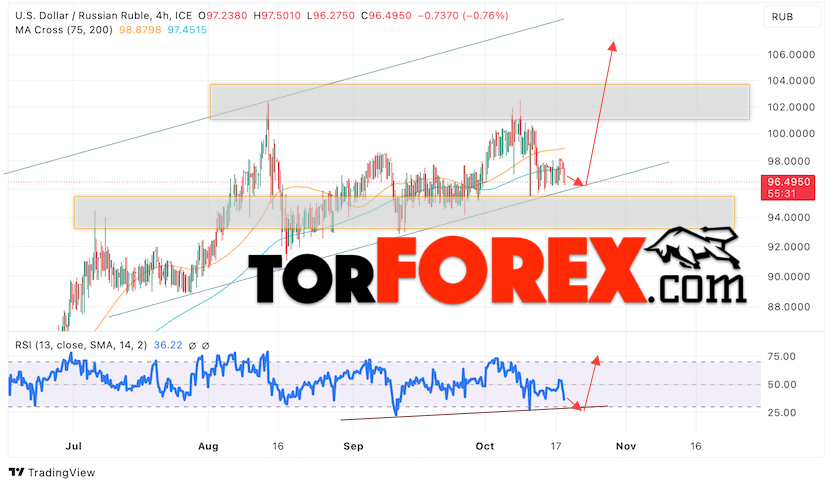Click the 100.0000 price axis label

click(791, 133)
